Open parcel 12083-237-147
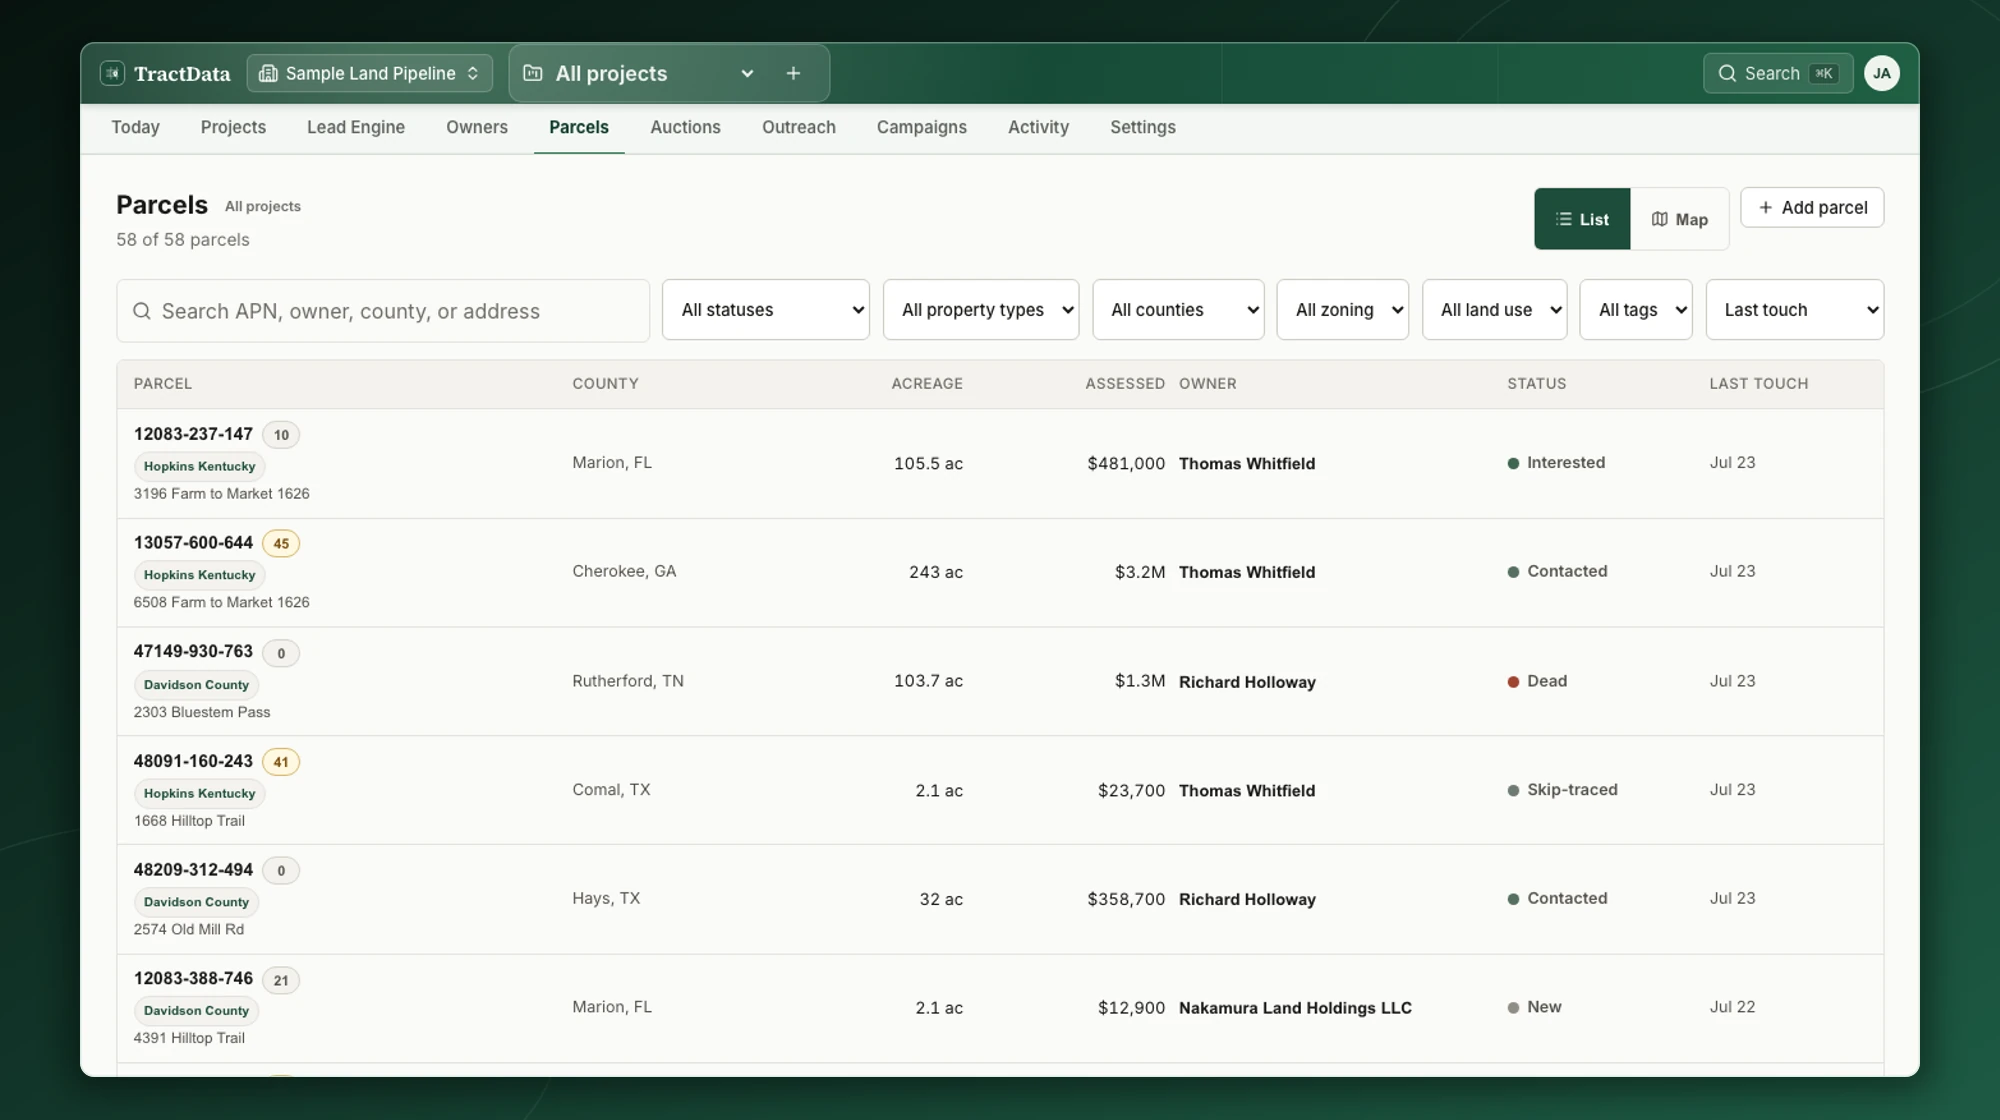The width and height of the screenshot is (2000, 1120). (x=193, y=434)
